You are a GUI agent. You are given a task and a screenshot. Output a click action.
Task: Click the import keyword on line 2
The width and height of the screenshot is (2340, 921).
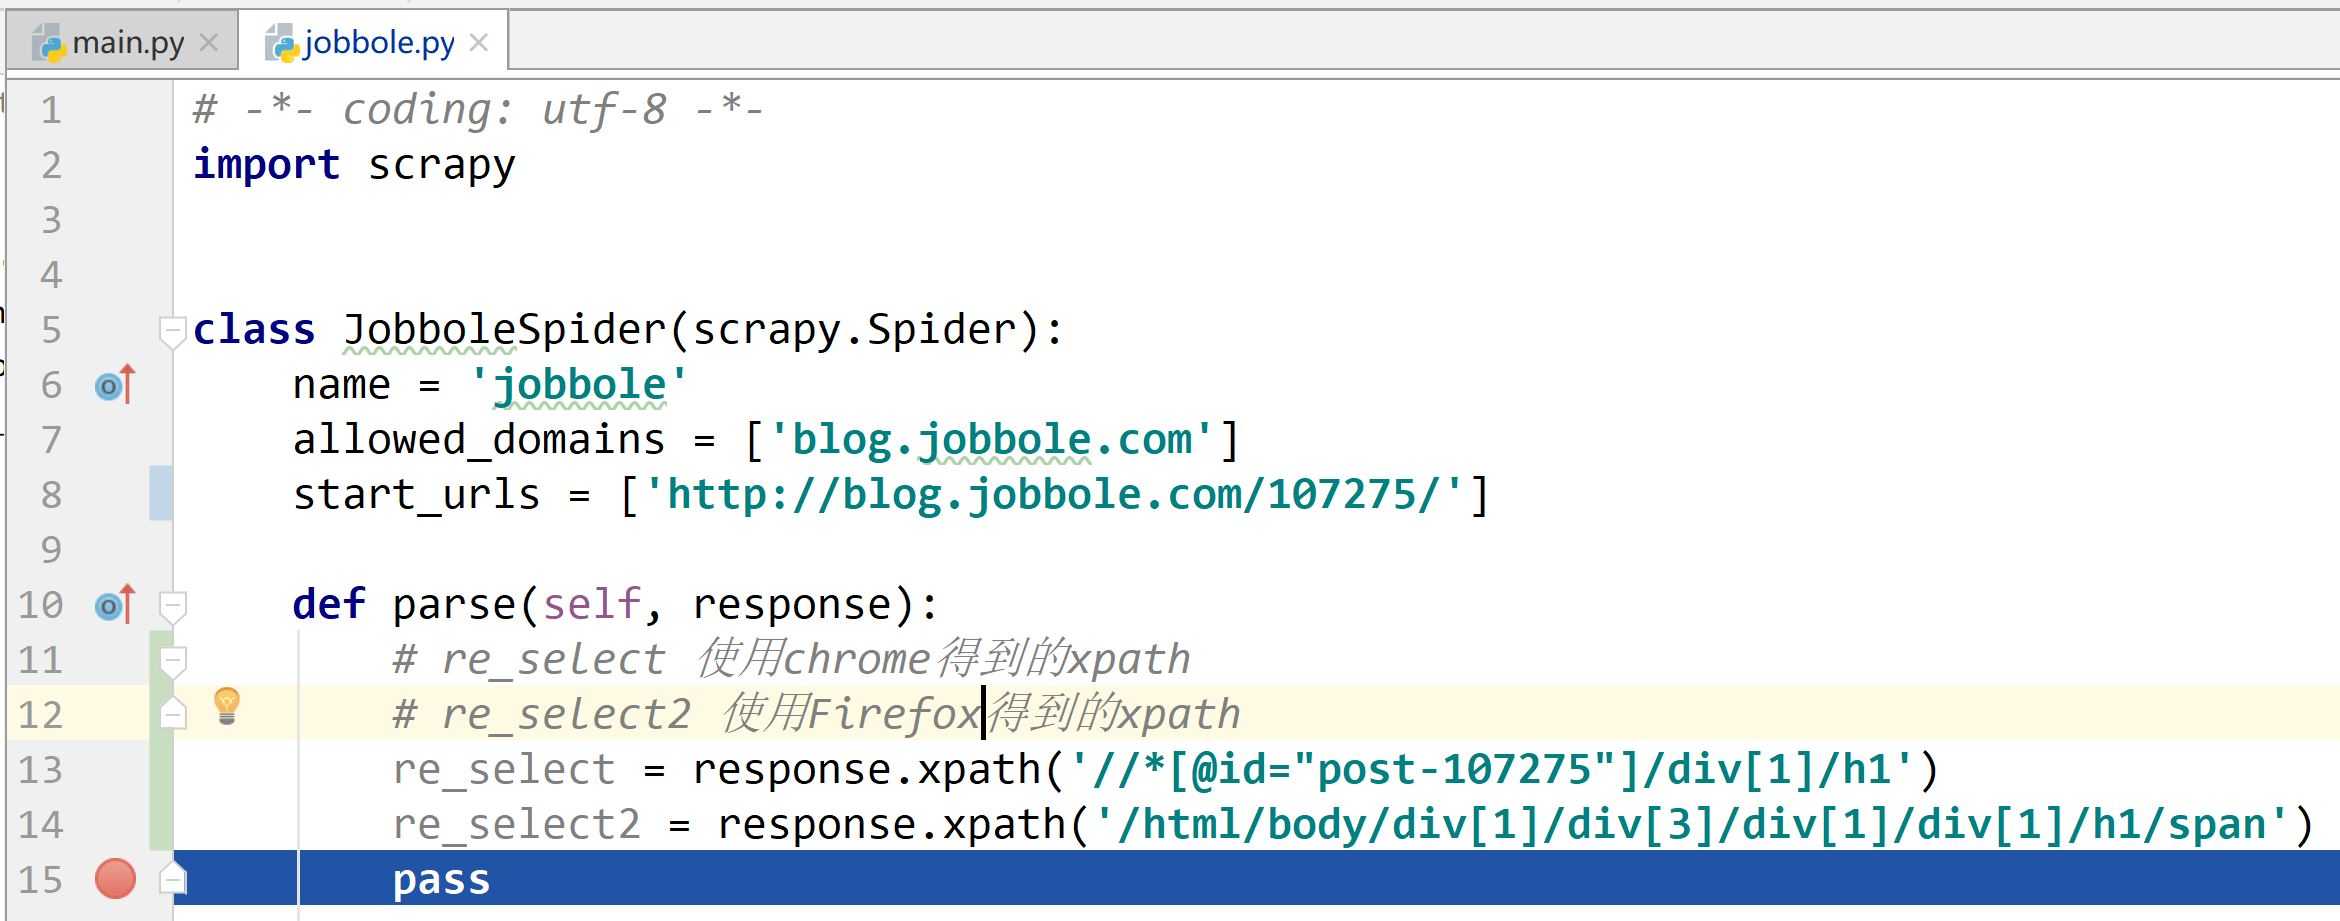click(x=266, y=165)
